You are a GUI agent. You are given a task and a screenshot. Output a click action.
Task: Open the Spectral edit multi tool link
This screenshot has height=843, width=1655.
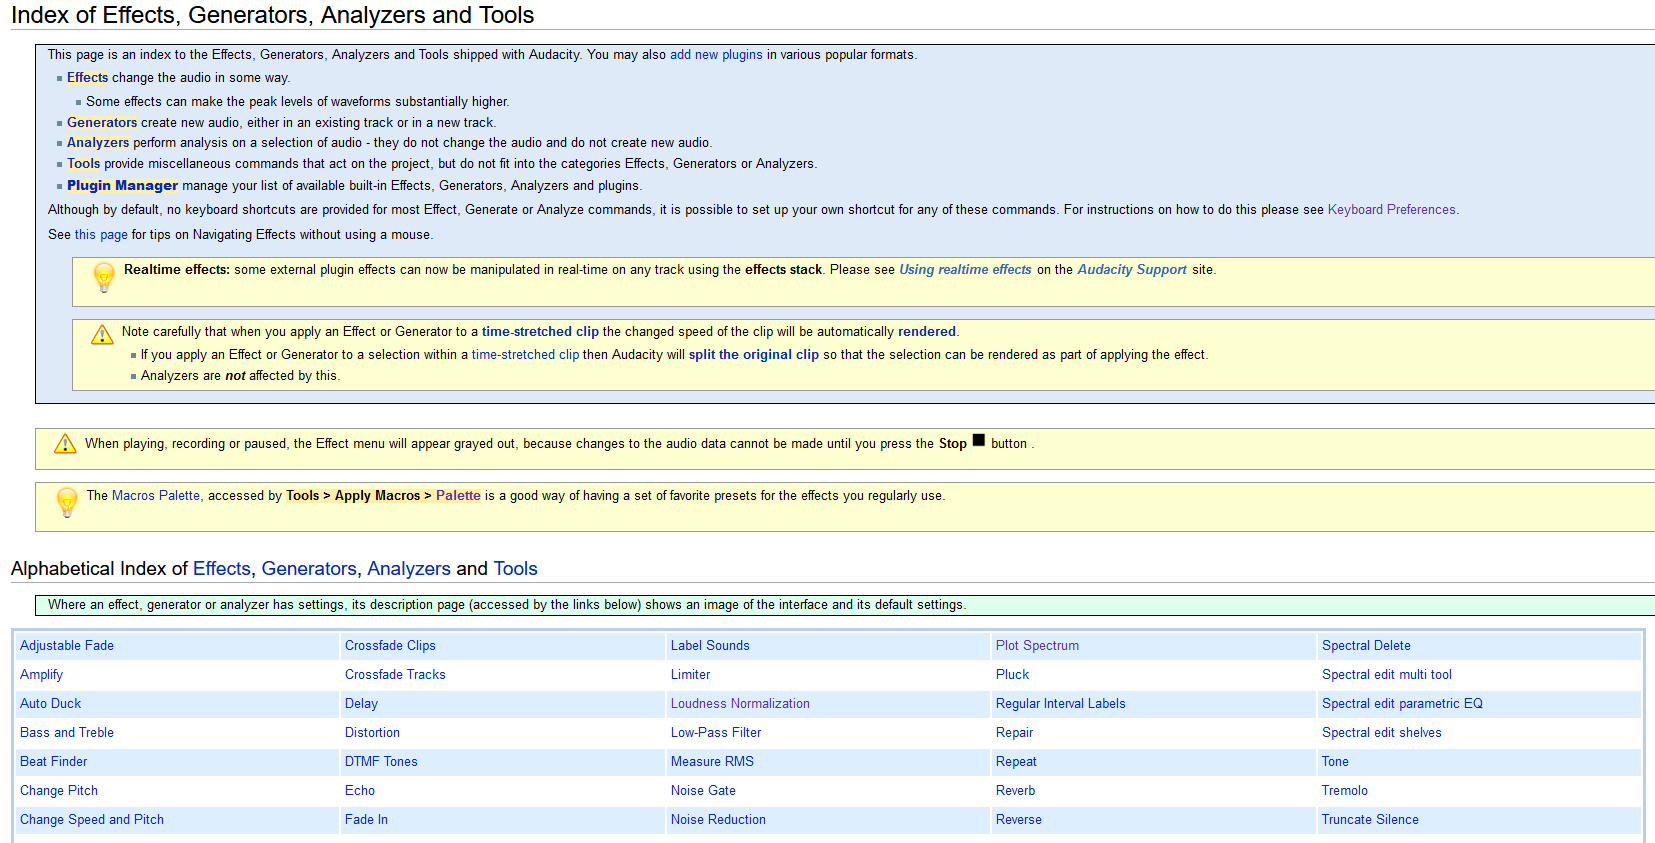point(1387,675)
